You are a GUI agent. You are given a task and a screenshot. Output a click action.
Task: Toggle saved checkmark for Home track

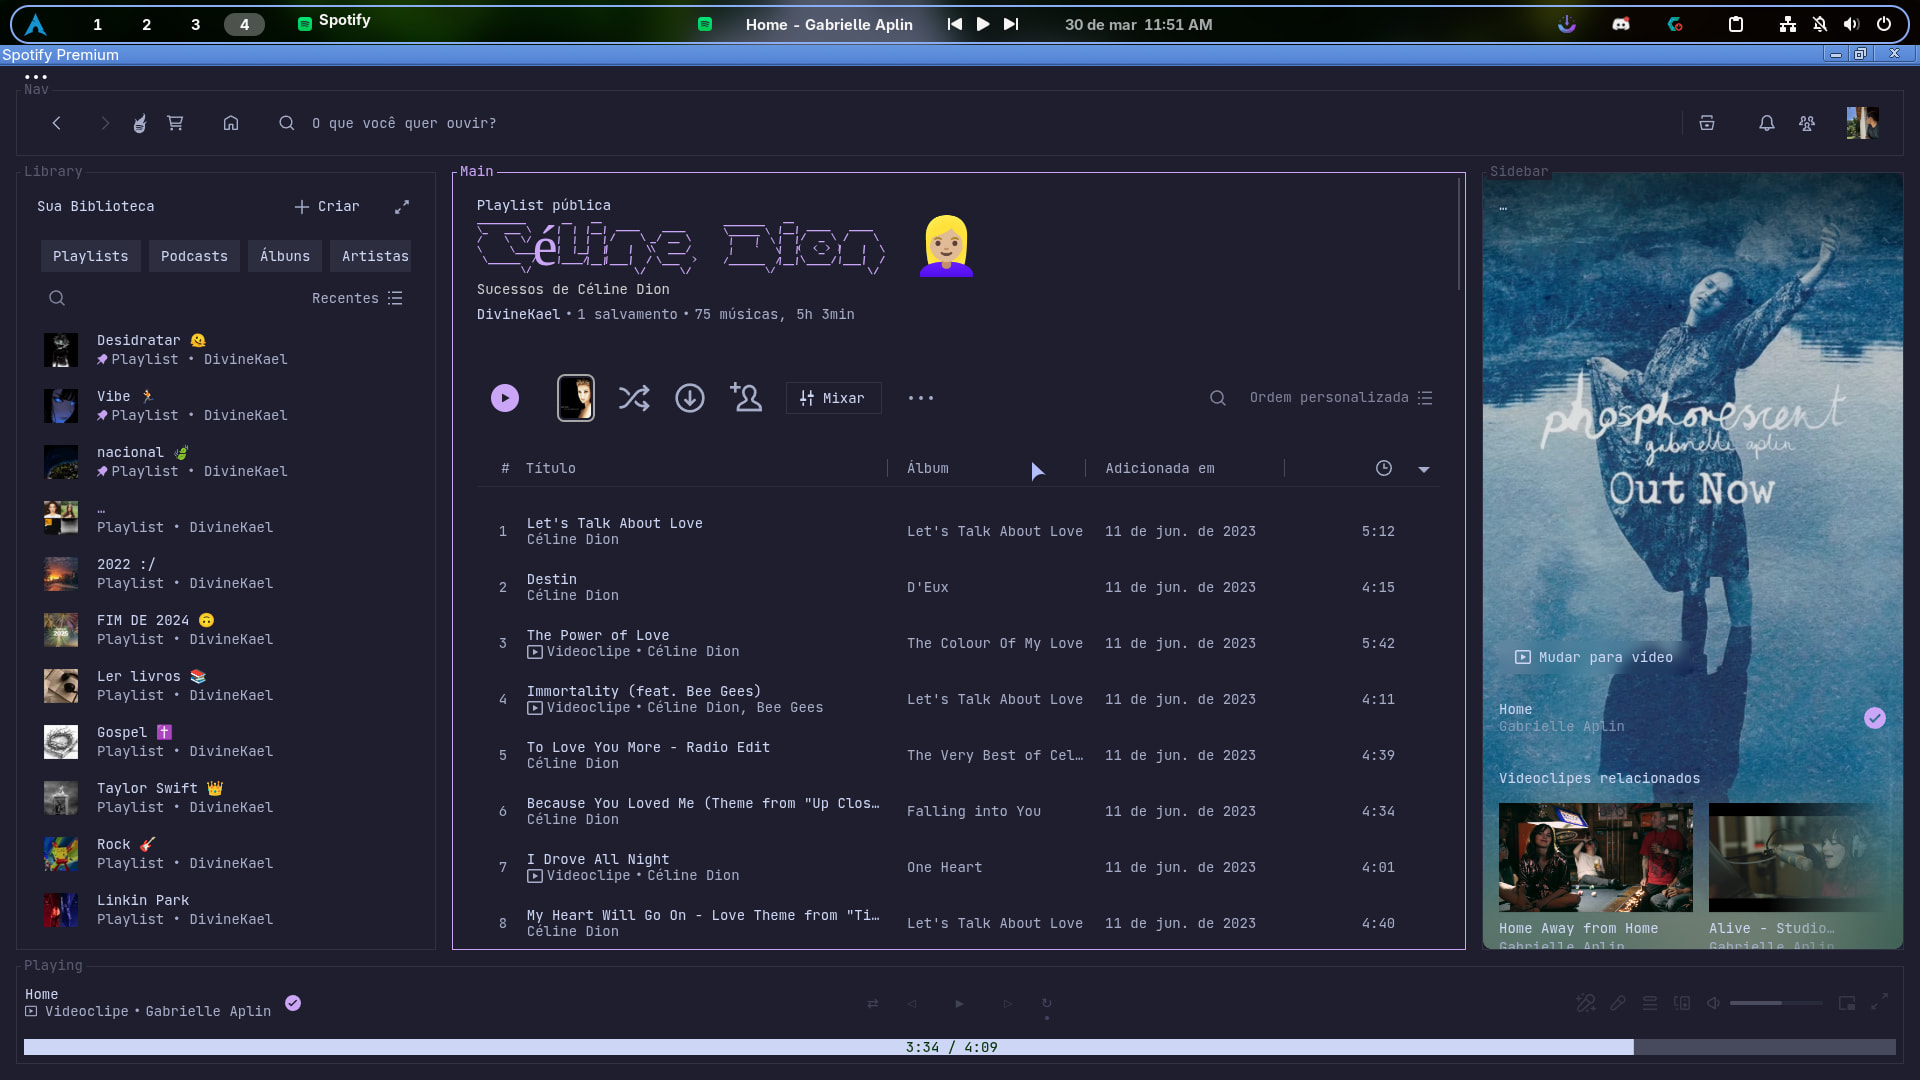click(293, 1003)
